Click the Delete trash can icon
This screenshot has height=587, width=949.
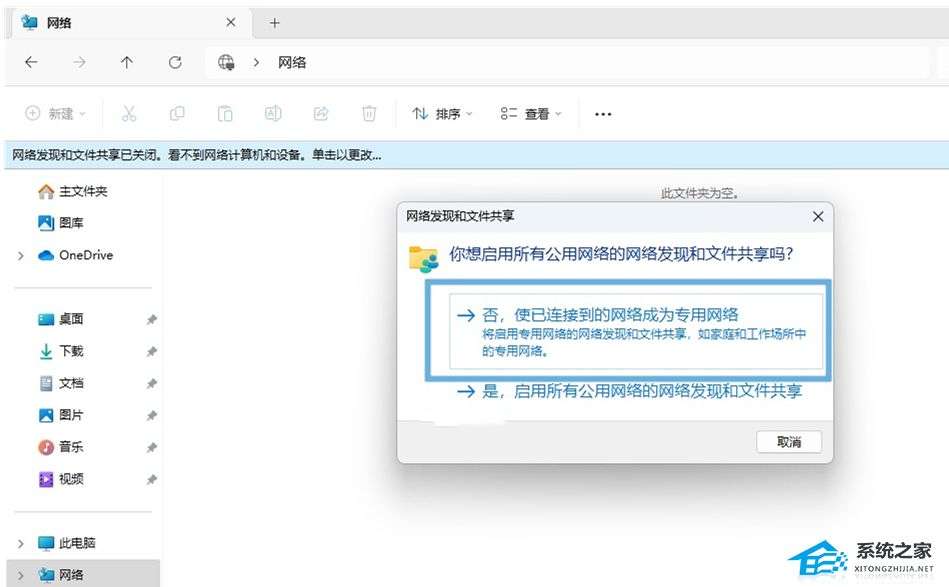(x=369, y=114)
